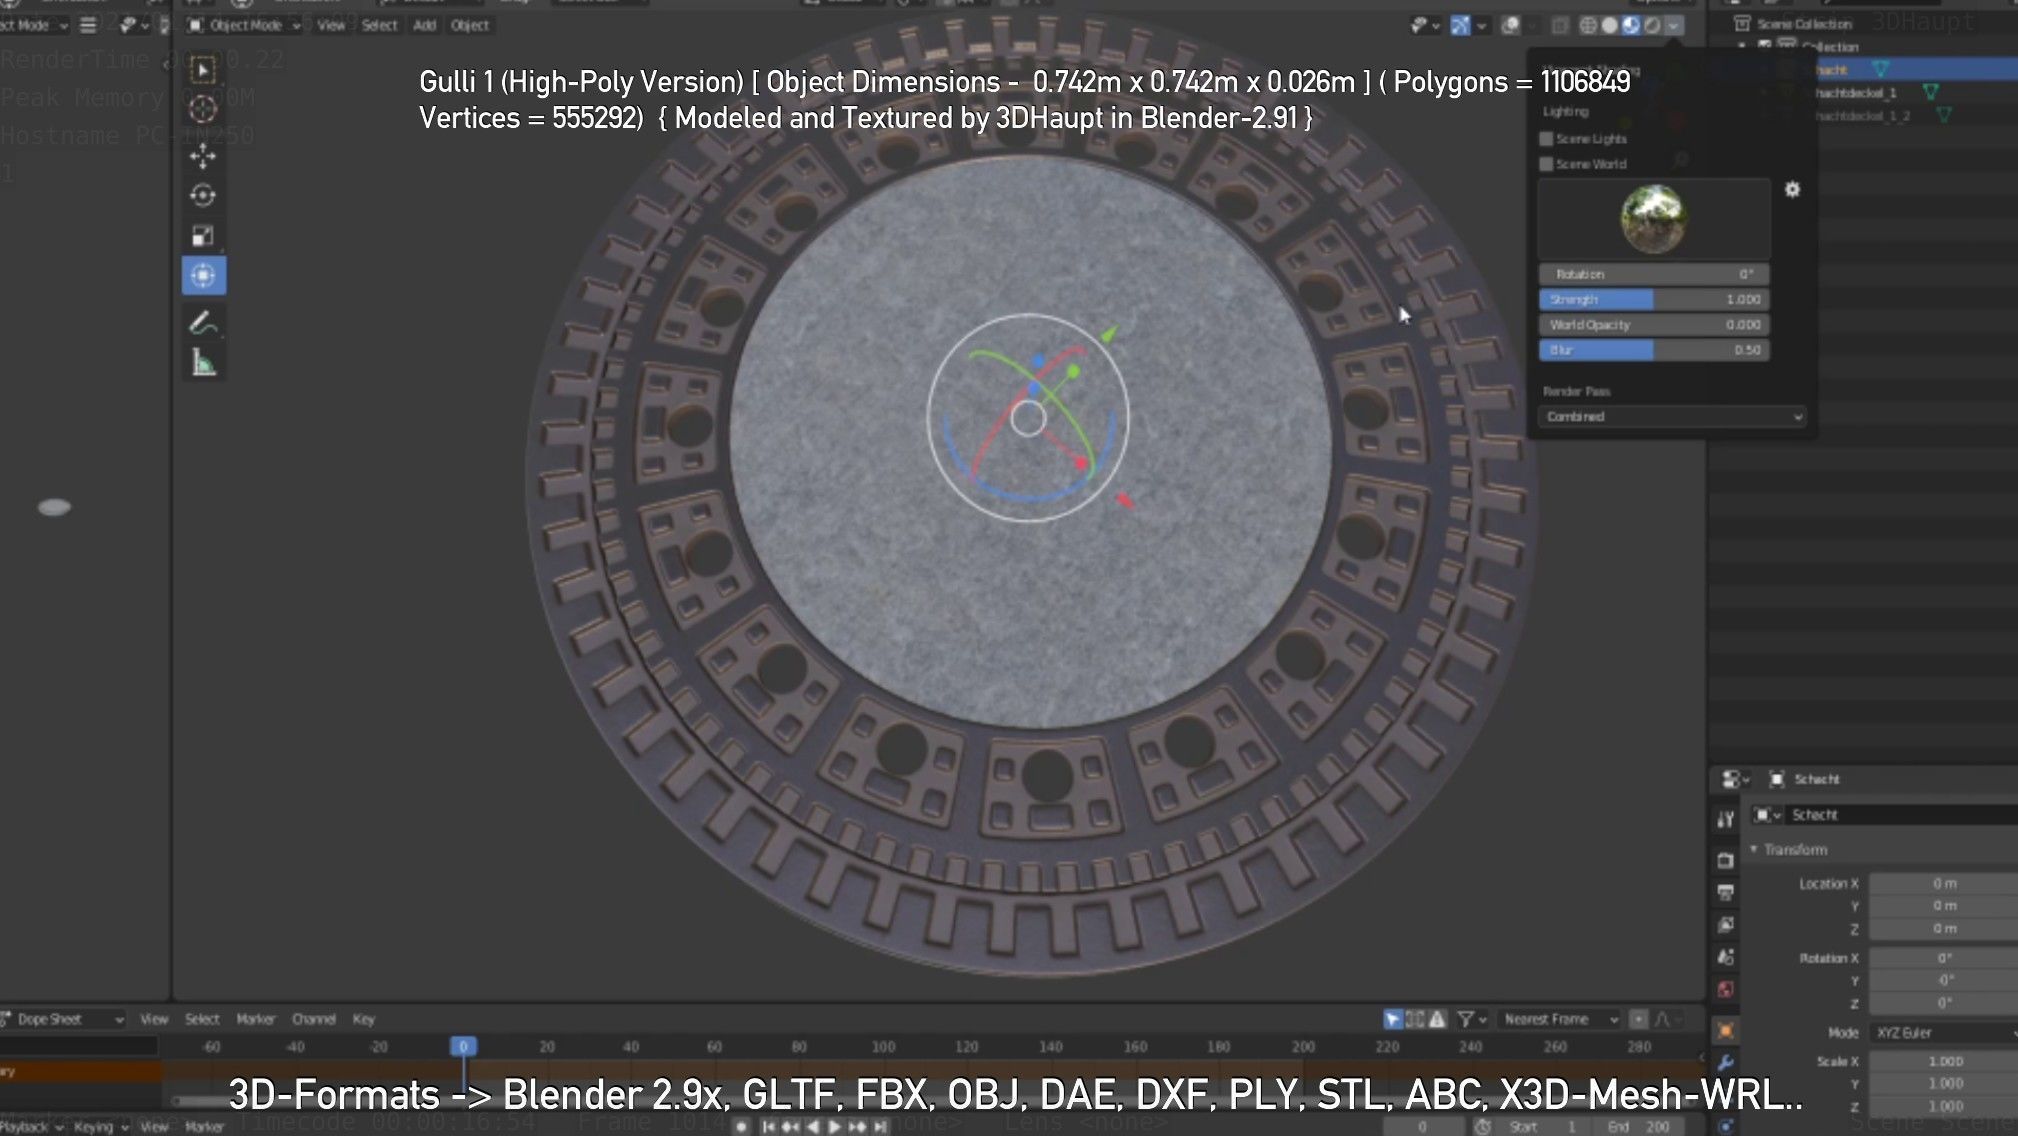
Task: Open Object Mode dropdown
Action: click(x=244, y=25)
